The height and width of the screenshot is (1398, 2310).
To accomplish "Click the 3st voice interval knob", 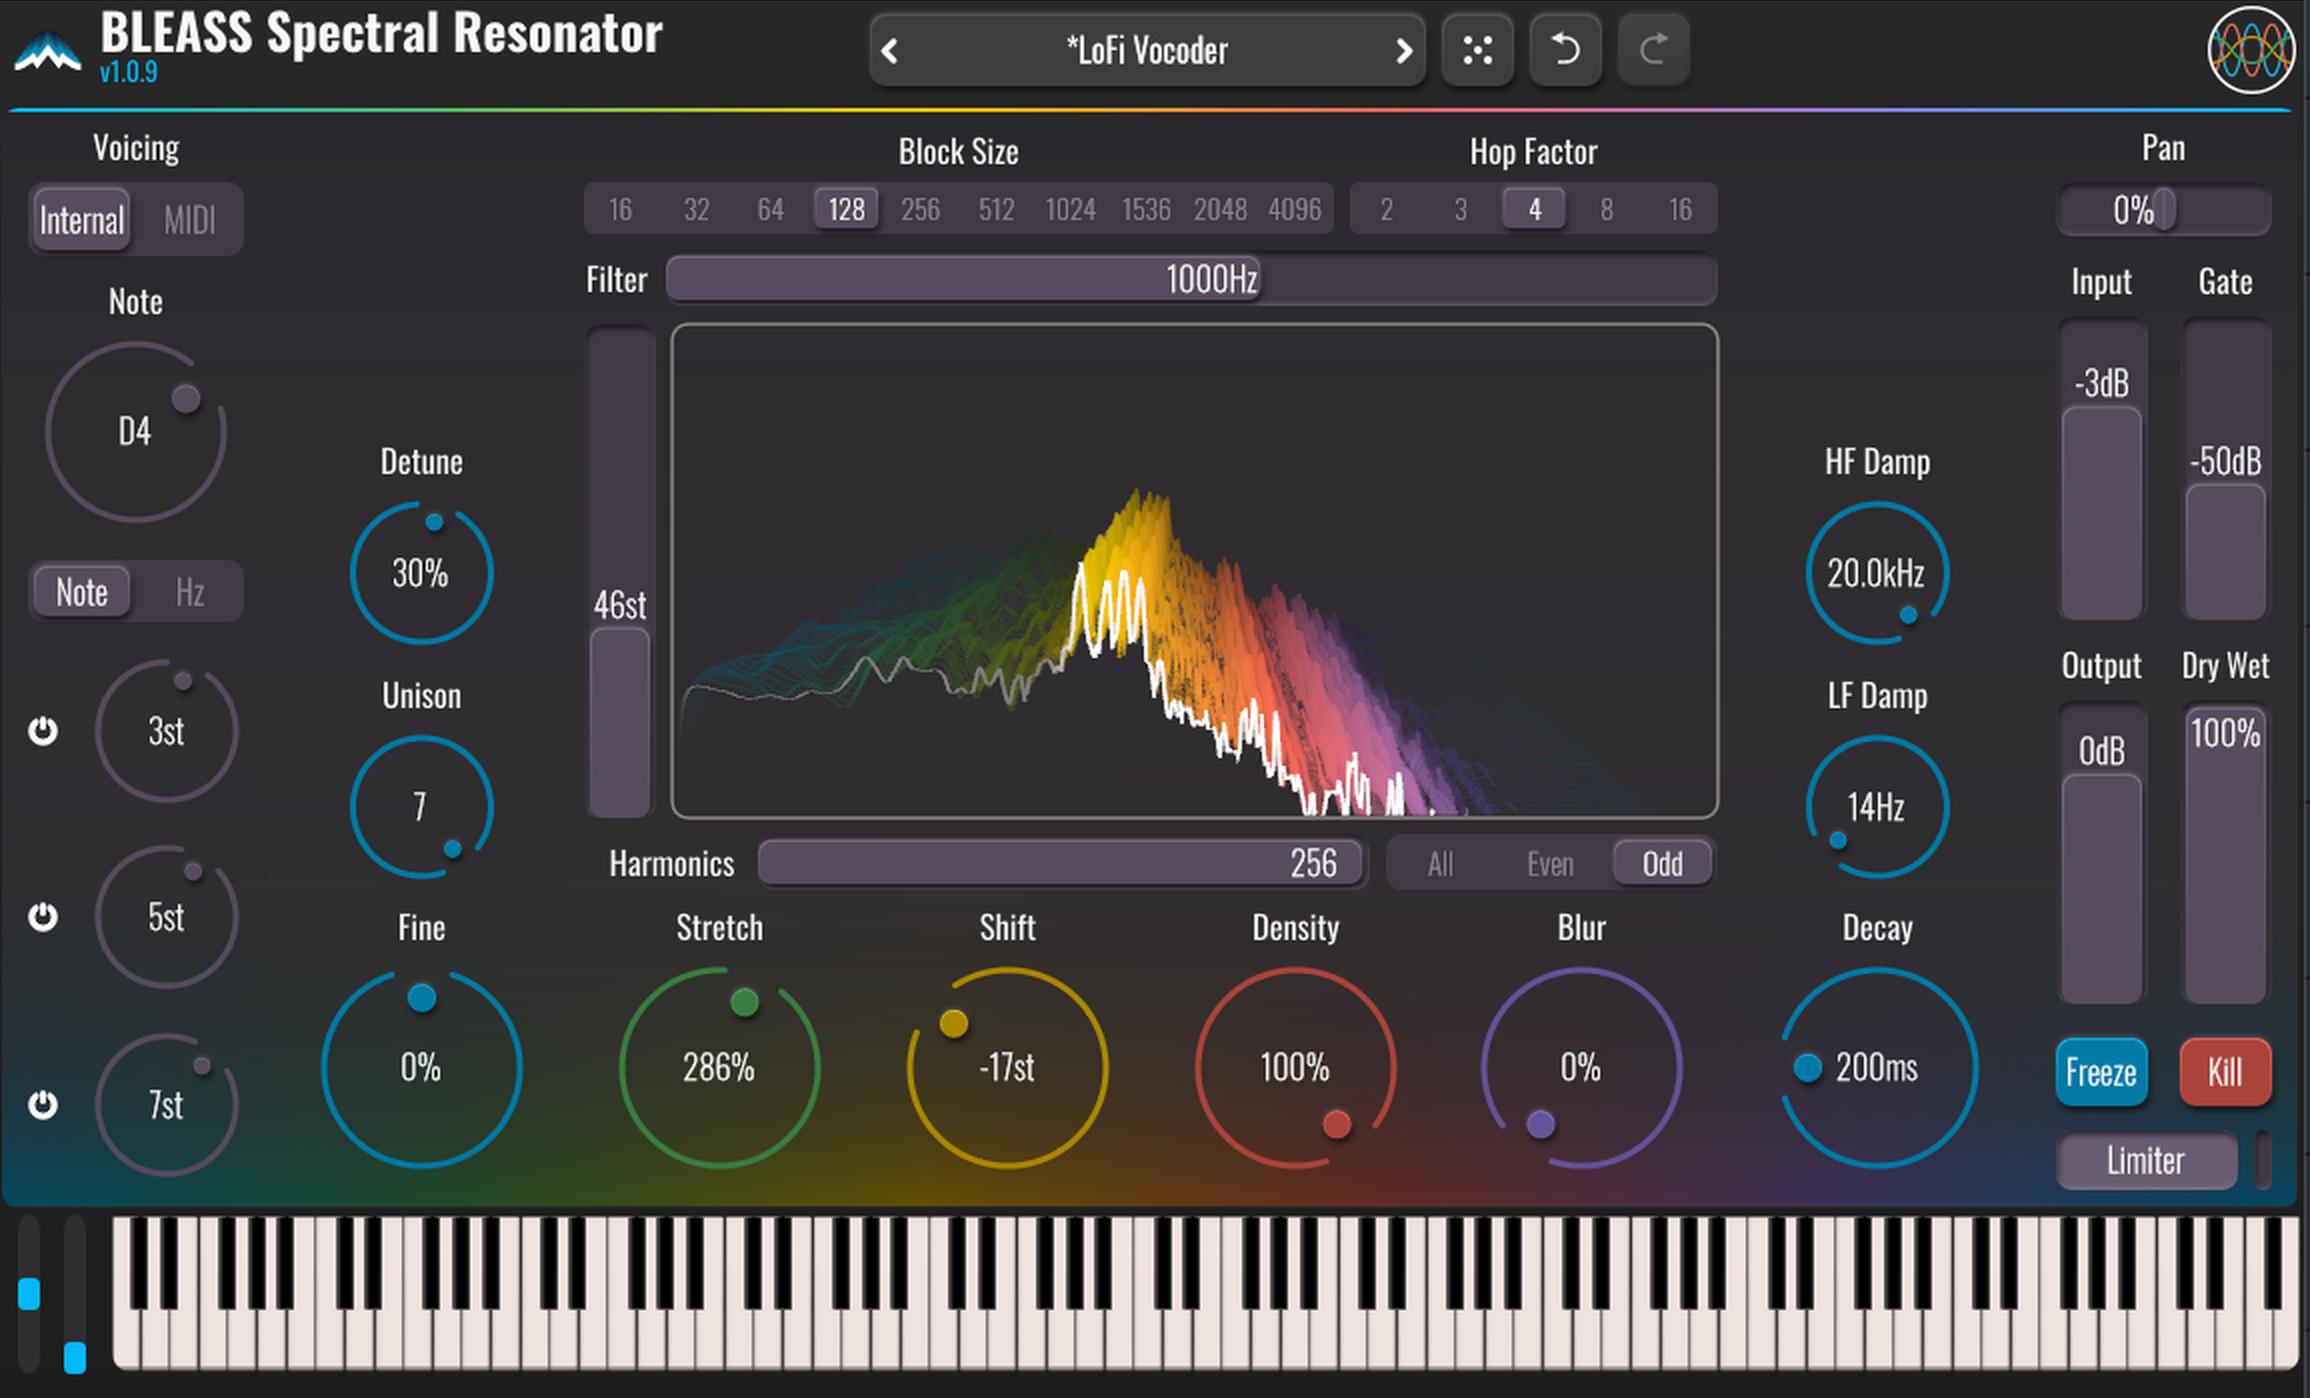I will [x=166, y=731].
